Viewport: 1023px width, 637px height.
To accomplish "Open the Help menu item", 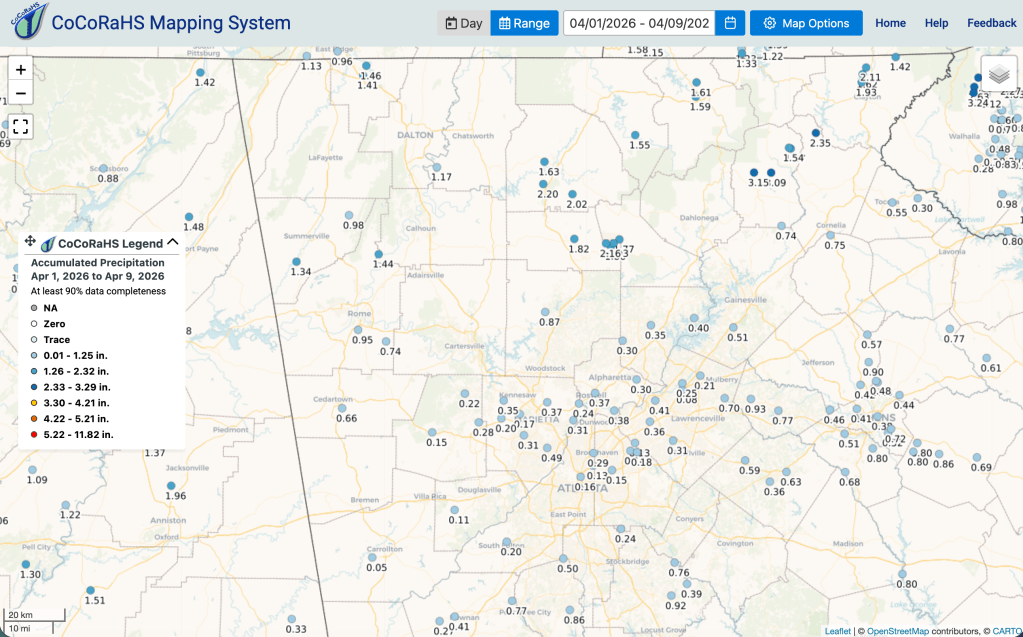I will coord(936,23).
